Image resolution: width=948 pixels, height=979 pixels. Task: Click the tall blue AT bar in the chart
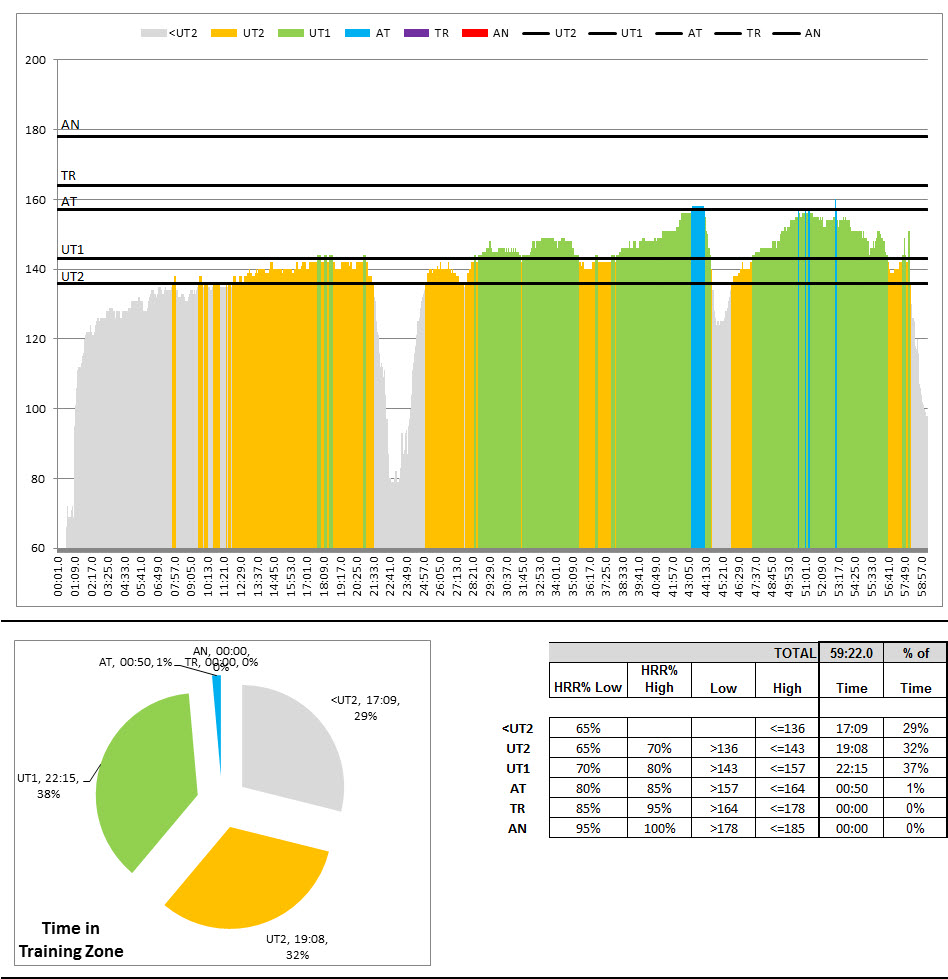[x=698, y=380]
